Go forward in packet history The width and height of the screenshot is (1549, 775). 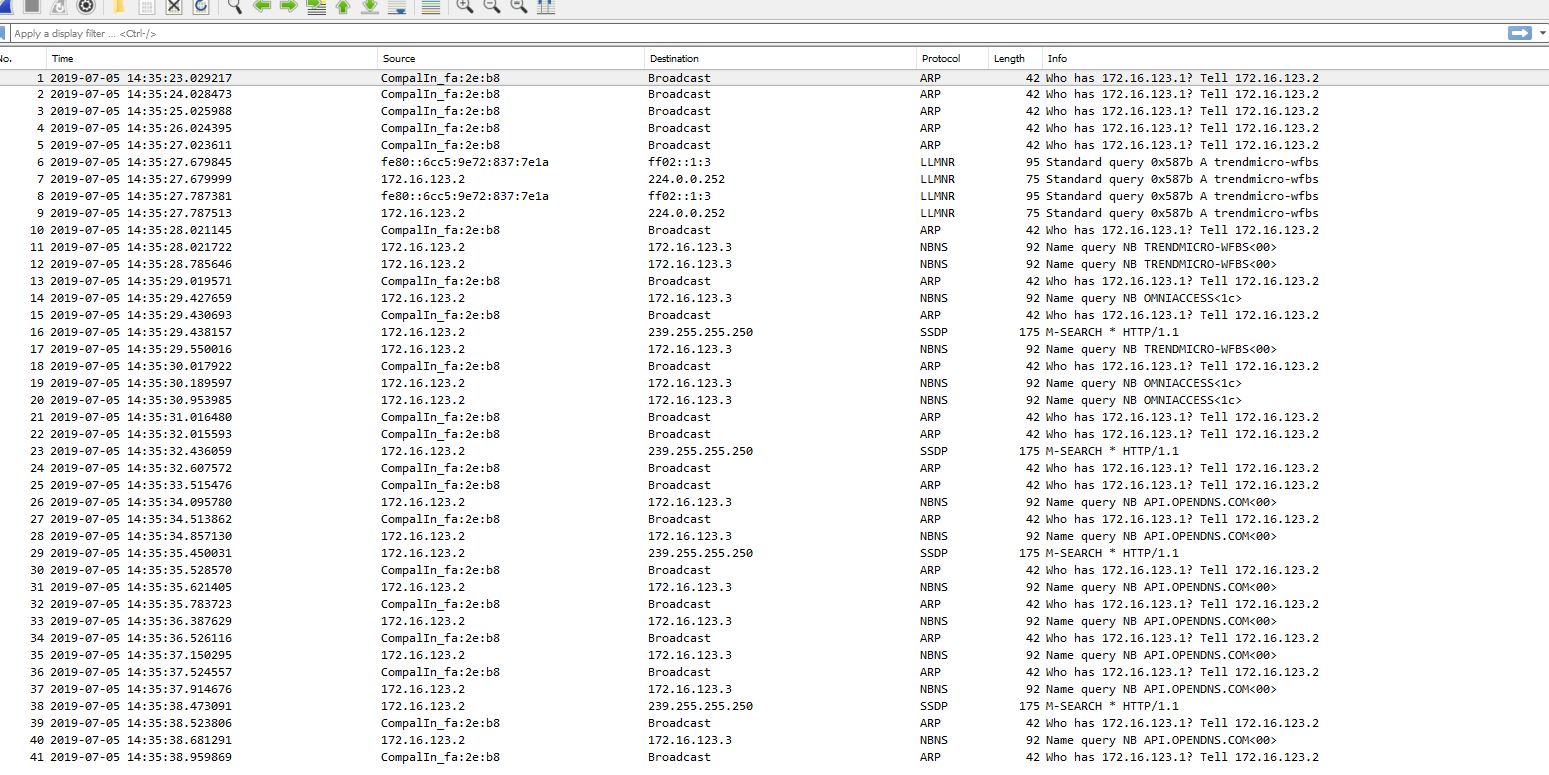pyautogui.click(x=289, y=6)
